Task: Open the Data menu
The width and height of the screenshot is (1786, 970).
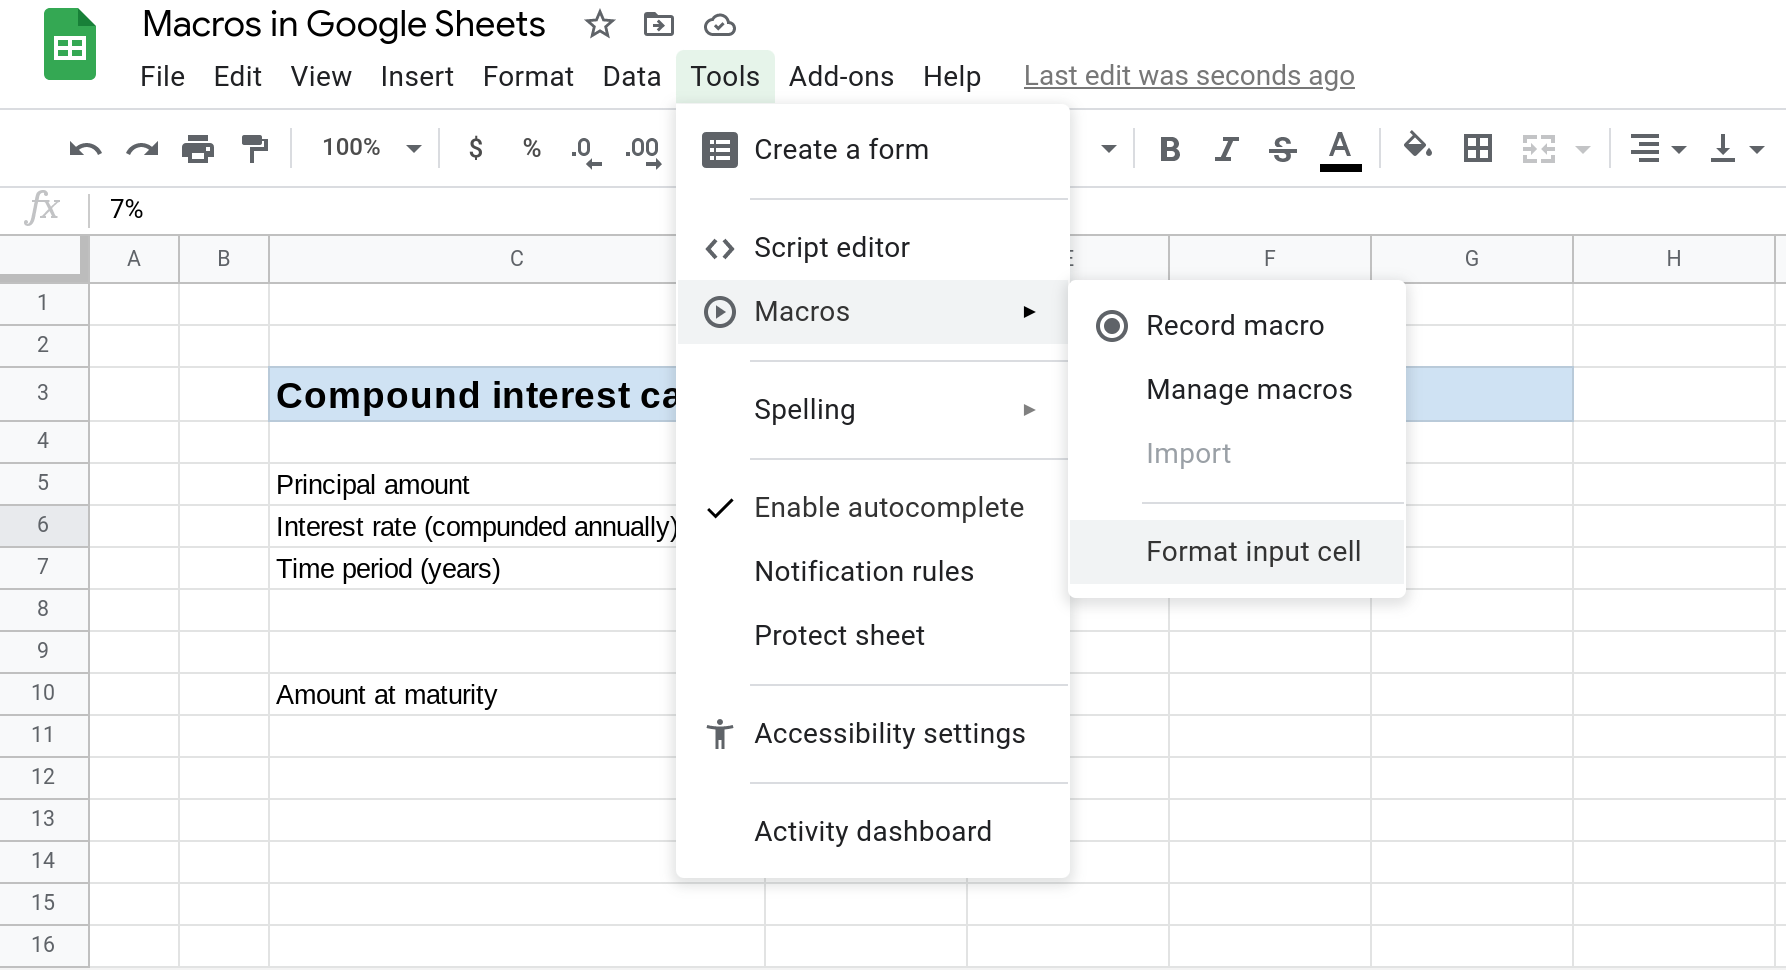Action: point(632,76)
